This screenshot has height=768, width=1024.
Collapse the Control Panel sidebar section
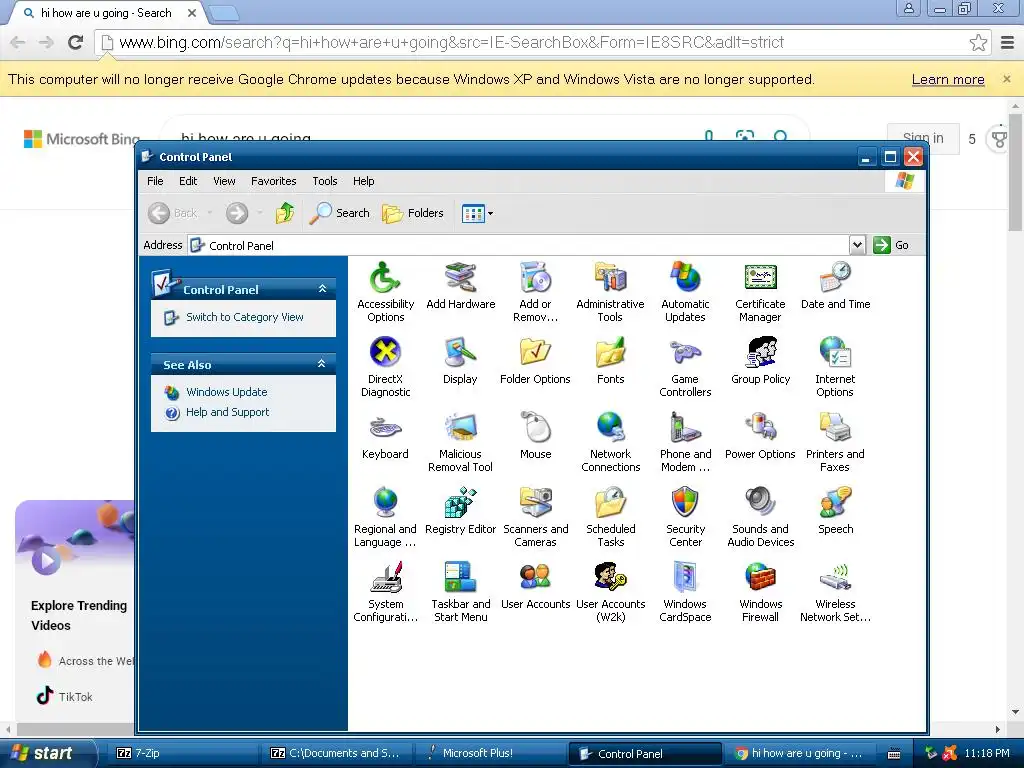322,289
